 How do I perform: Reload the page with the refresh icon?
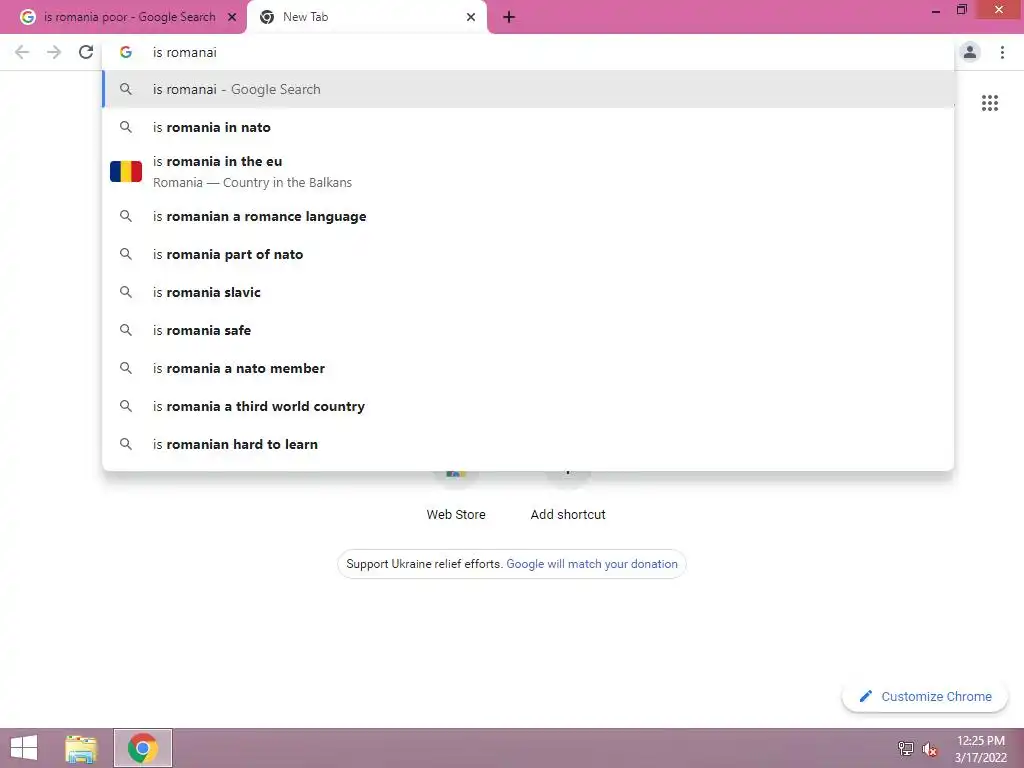click(x=86, y=52)
